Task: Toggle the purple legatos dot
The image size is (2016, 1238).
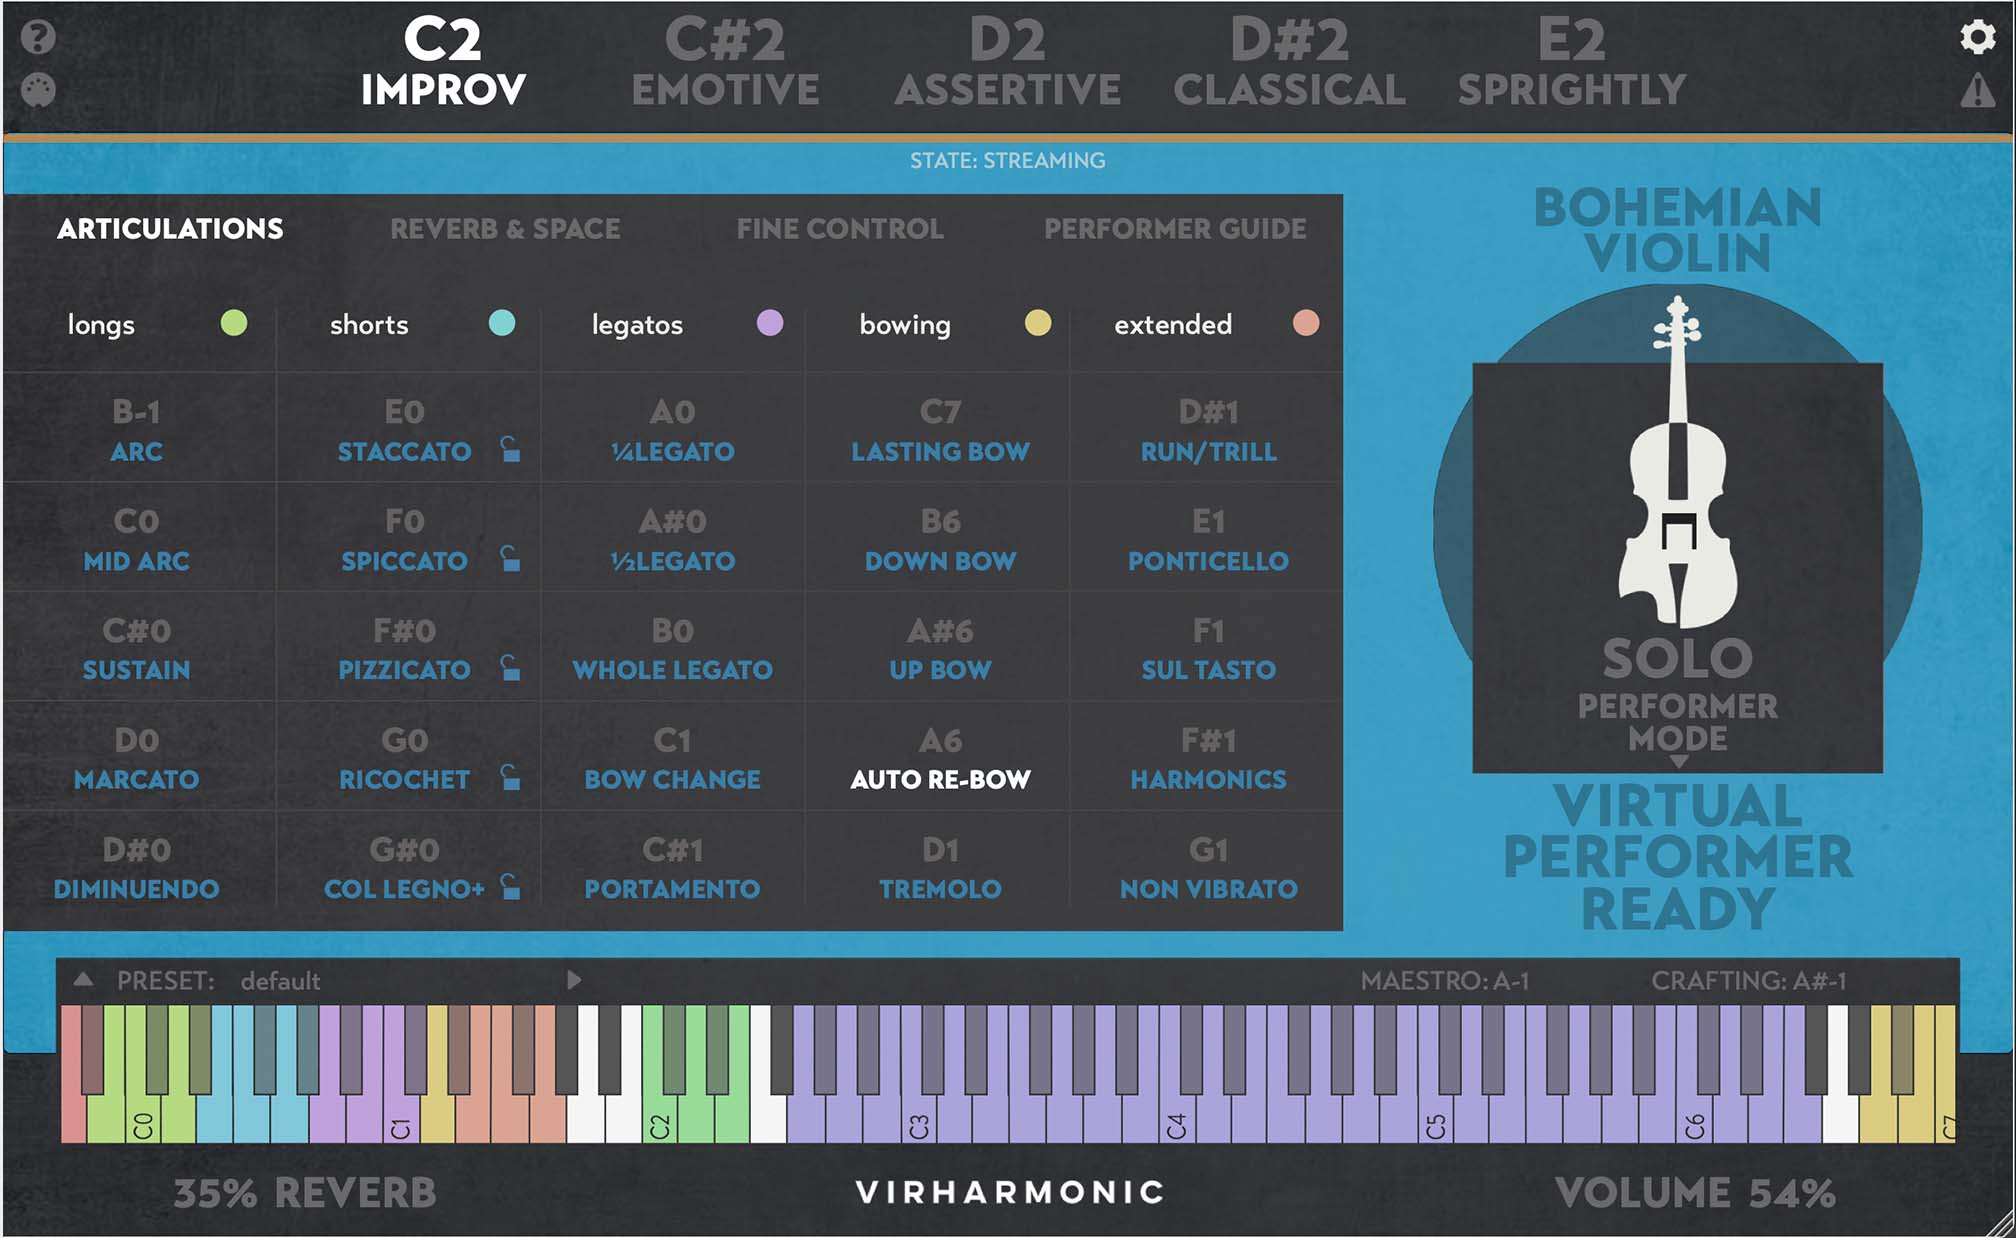Action: tap(769, 323)
